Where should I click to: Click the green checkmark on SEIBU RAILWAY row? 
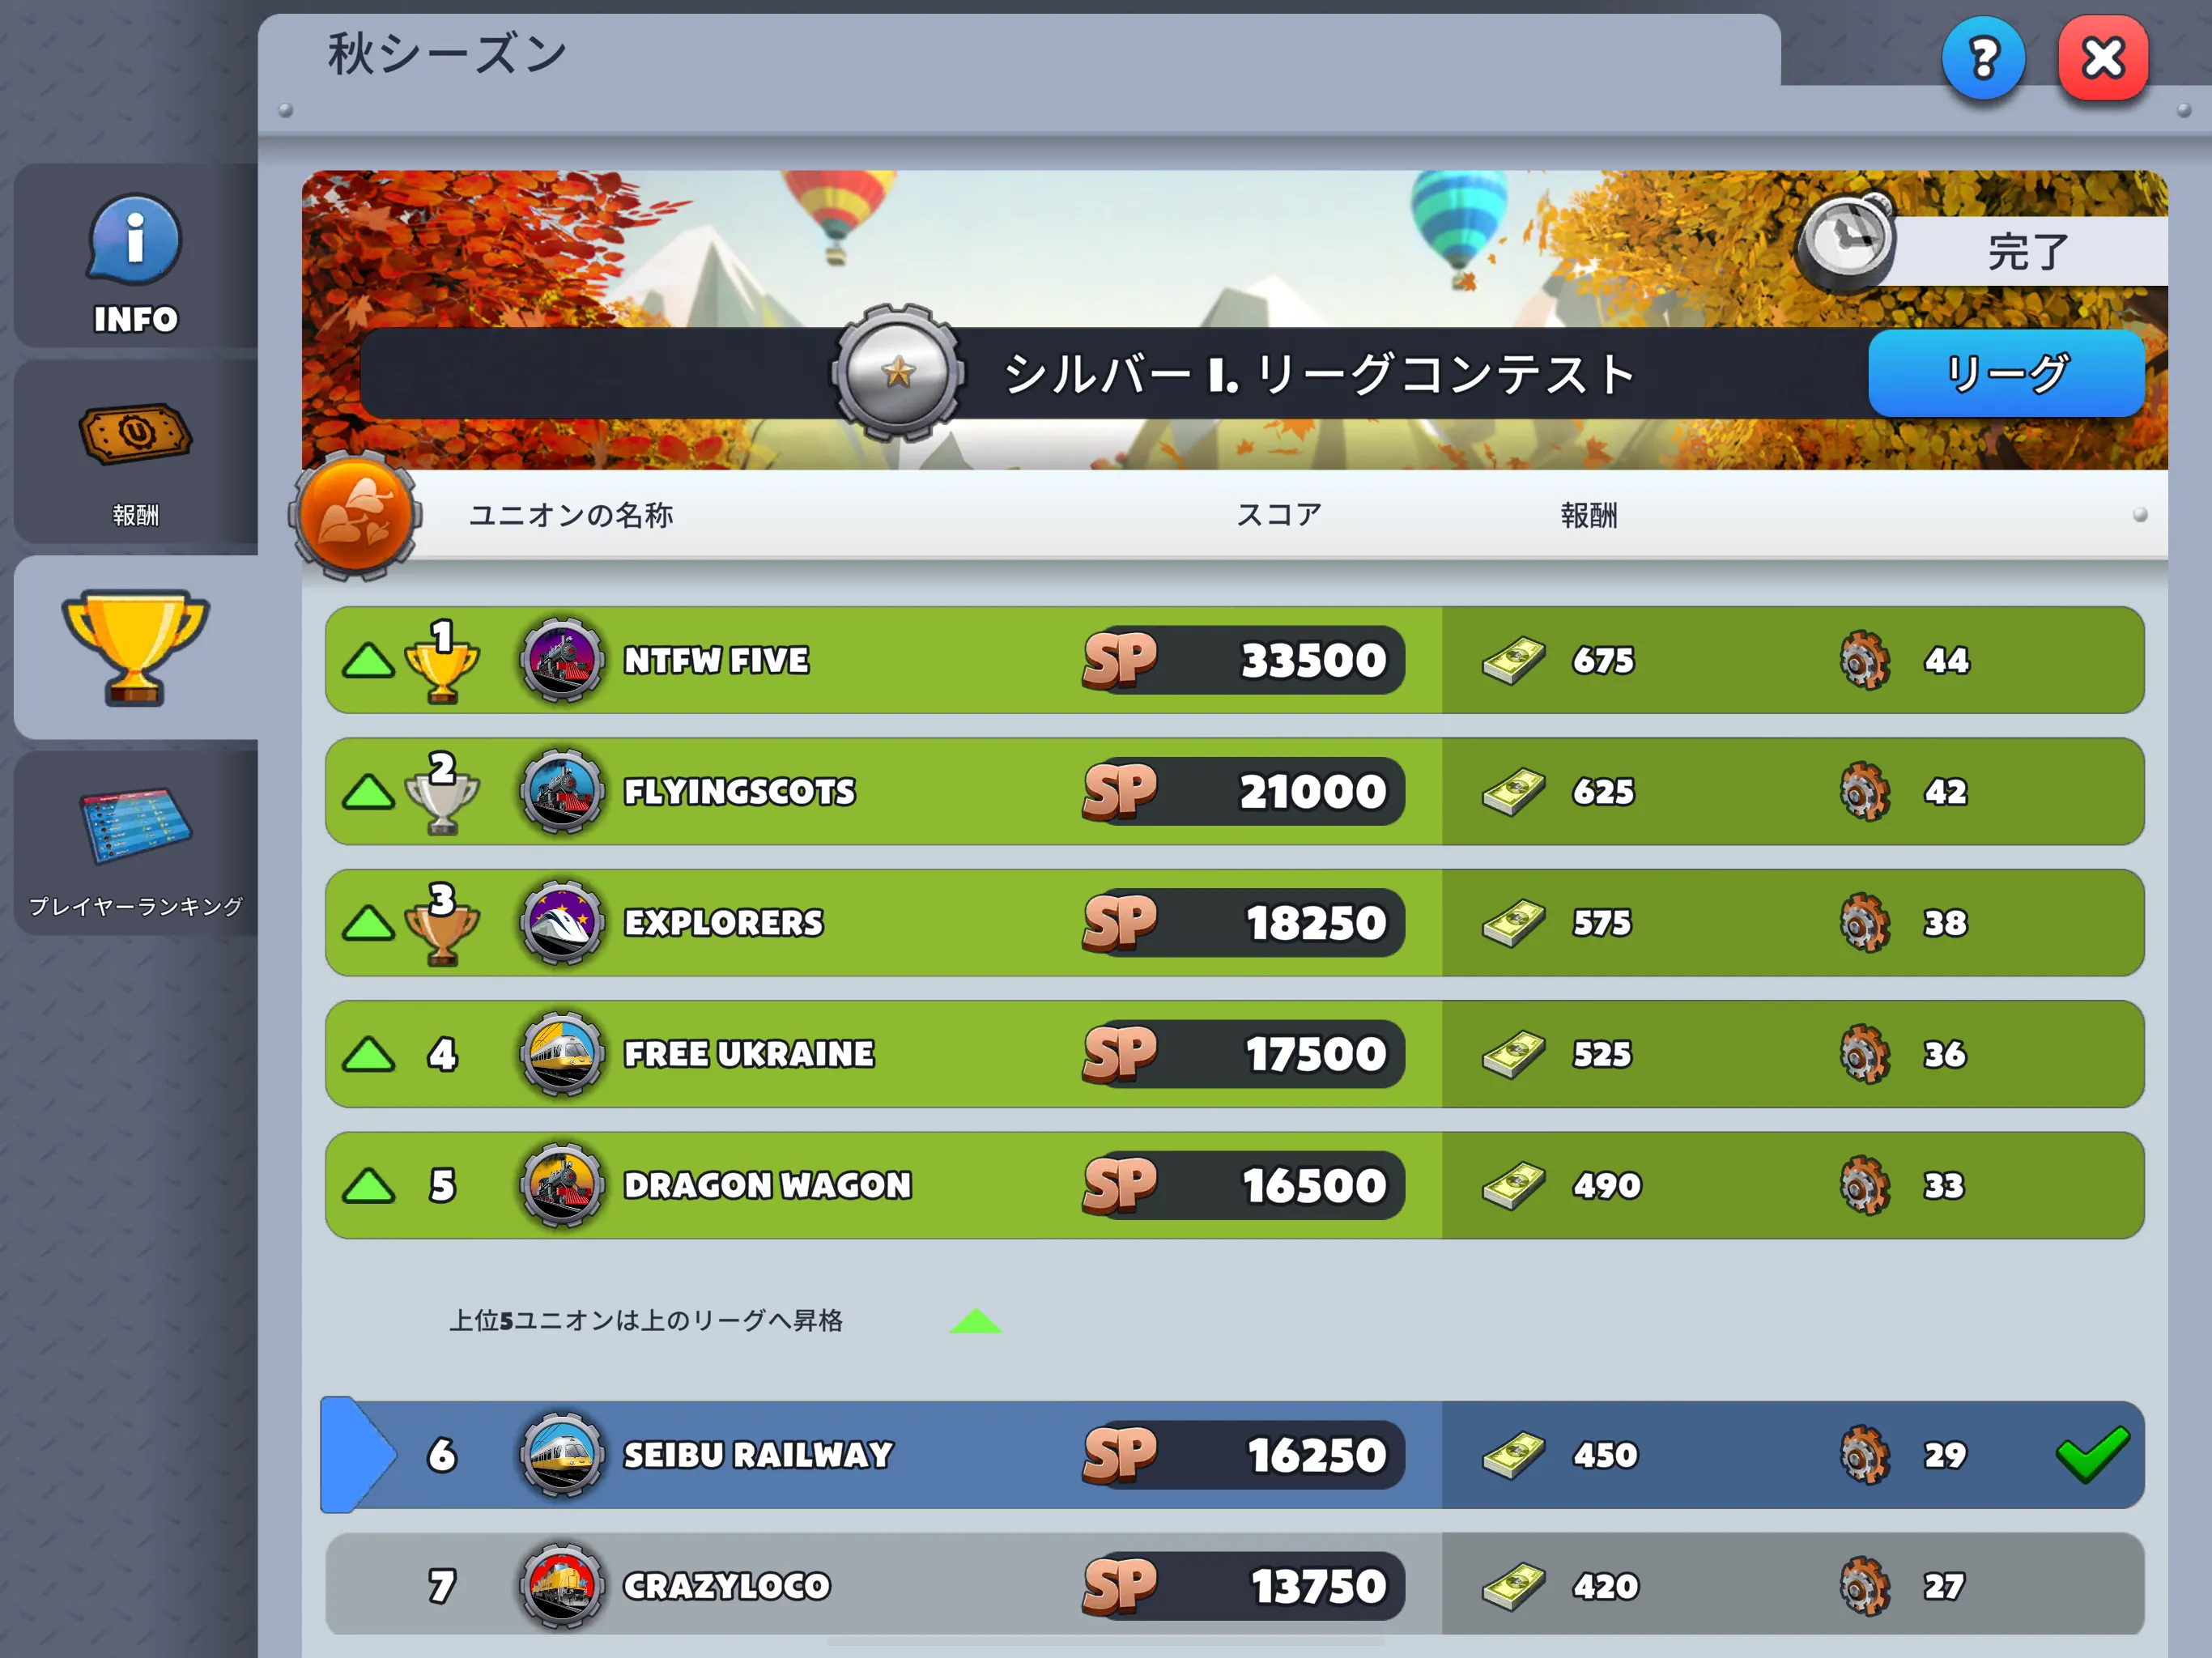click(2092, 1453)
